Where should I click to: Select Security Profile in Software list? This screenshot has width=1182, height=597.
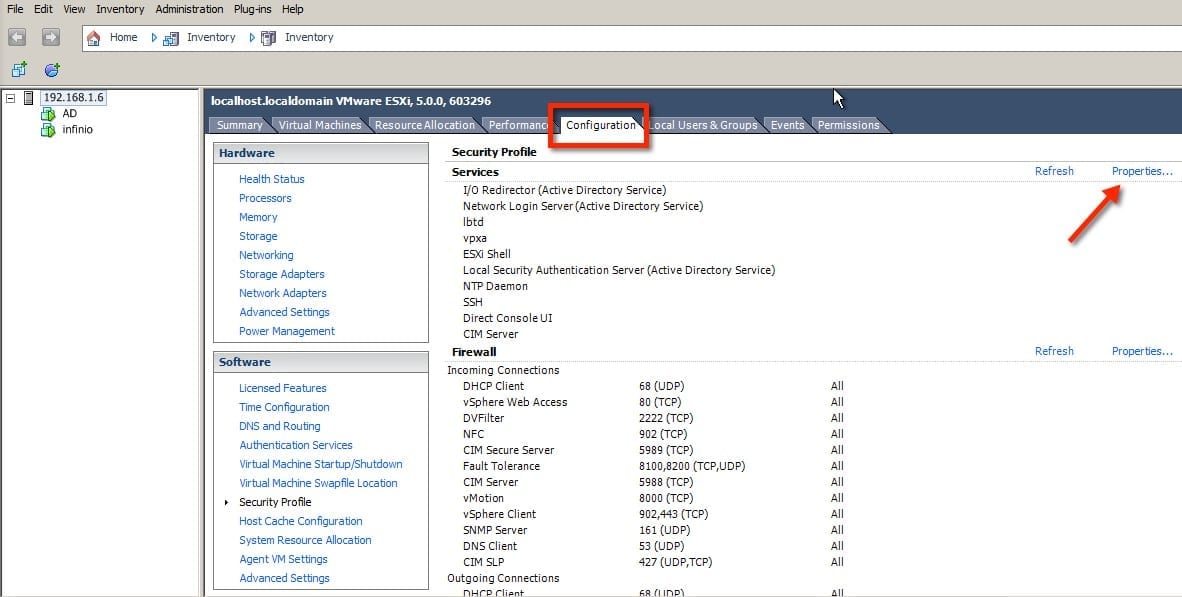pyautogui.click(x=275, y=502)
